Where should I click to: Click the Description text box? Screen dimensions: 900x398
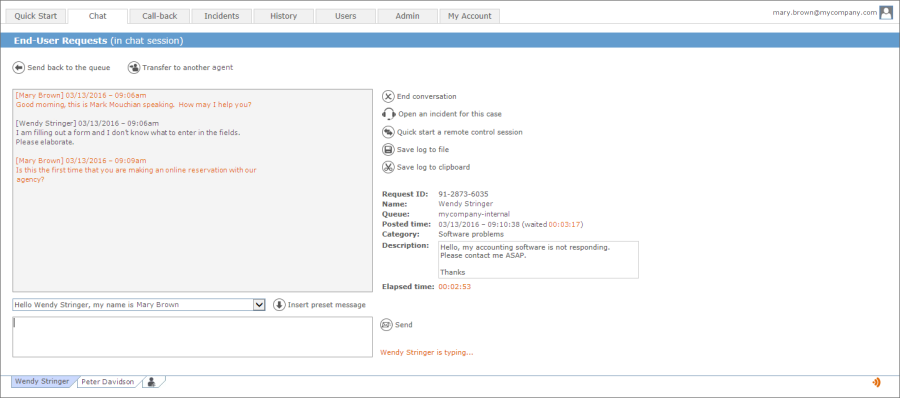(x=538, y=260)
